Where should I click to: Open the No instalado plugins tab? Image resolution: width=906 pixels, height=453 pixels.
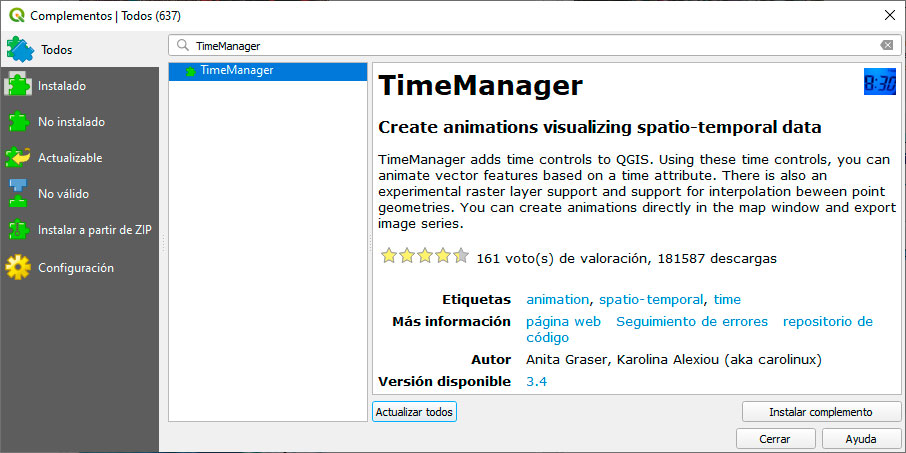(80, 122)
